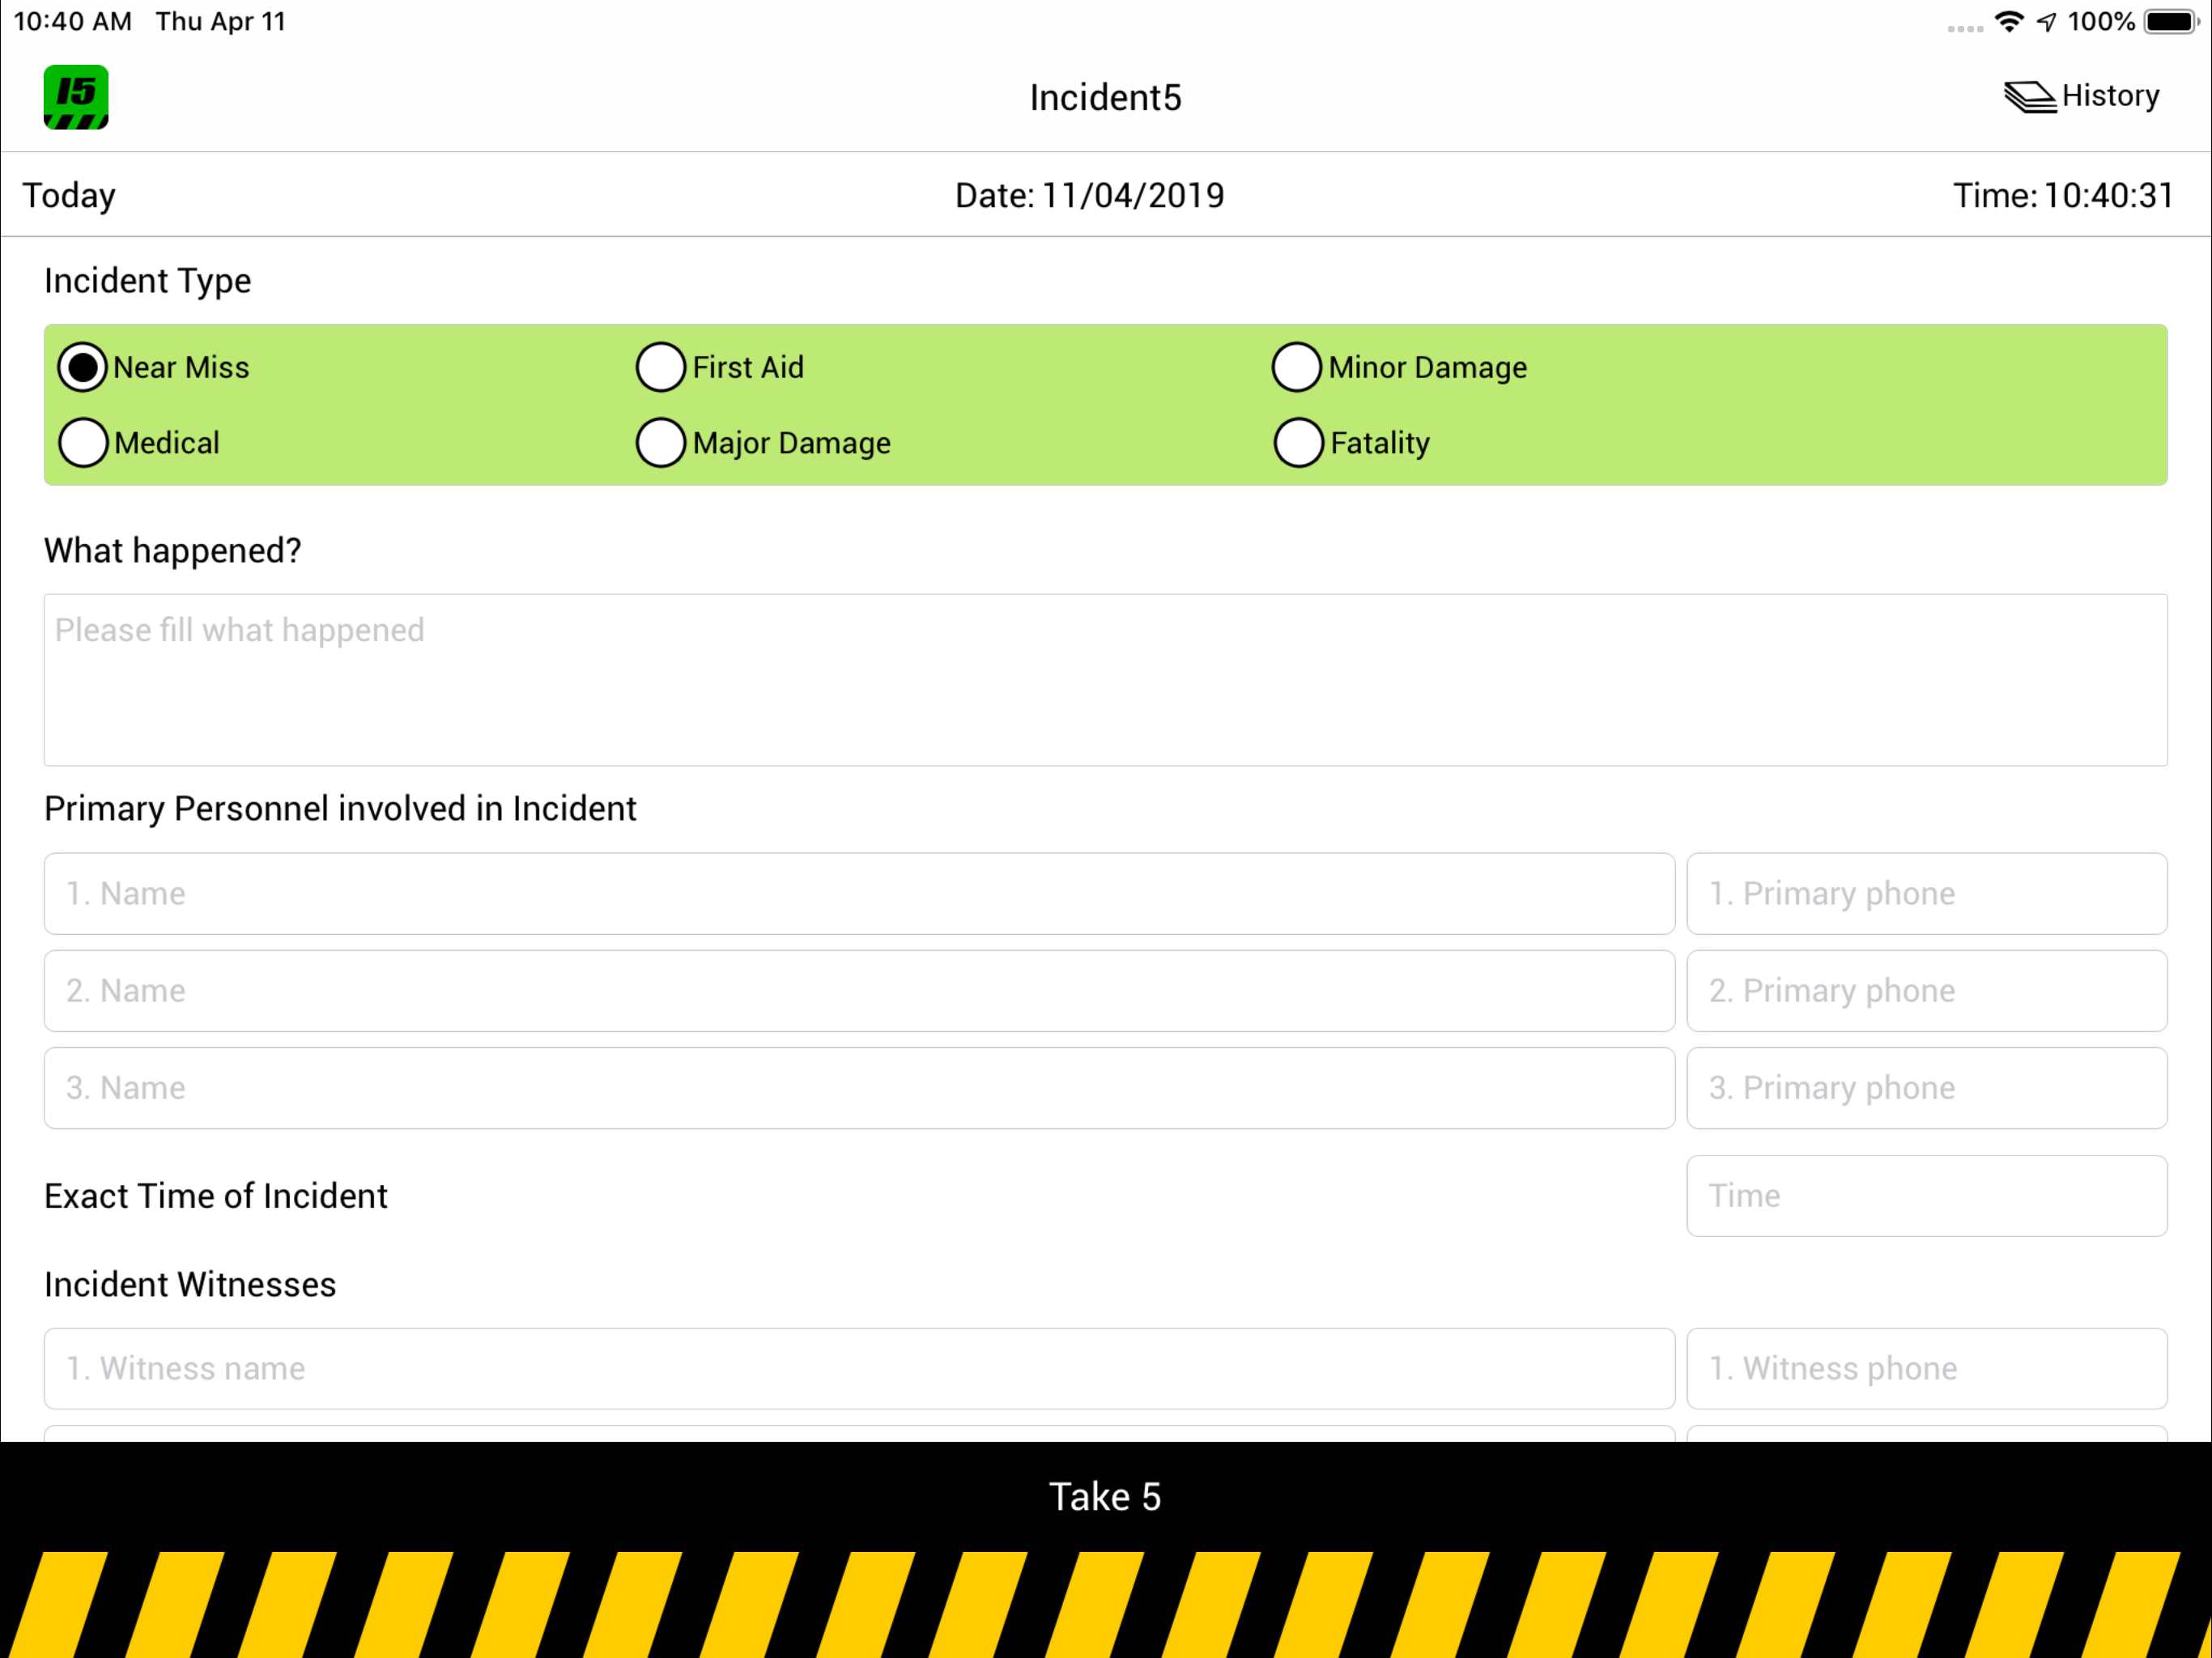The height and width of the screenshot is (1658, 2212).
Task: Tap the 1. Witness name field
Action: coord(858,1368)
